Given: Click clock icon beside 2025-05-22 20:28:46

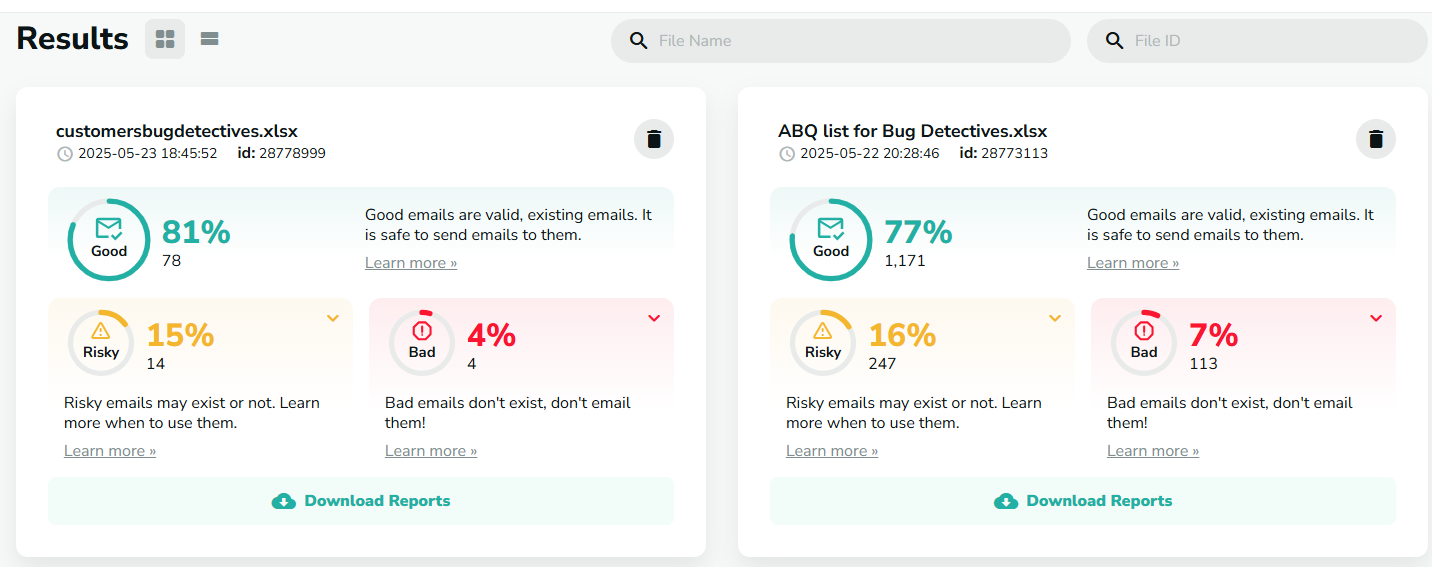Looking at the screenshot, I should point(787,154).
